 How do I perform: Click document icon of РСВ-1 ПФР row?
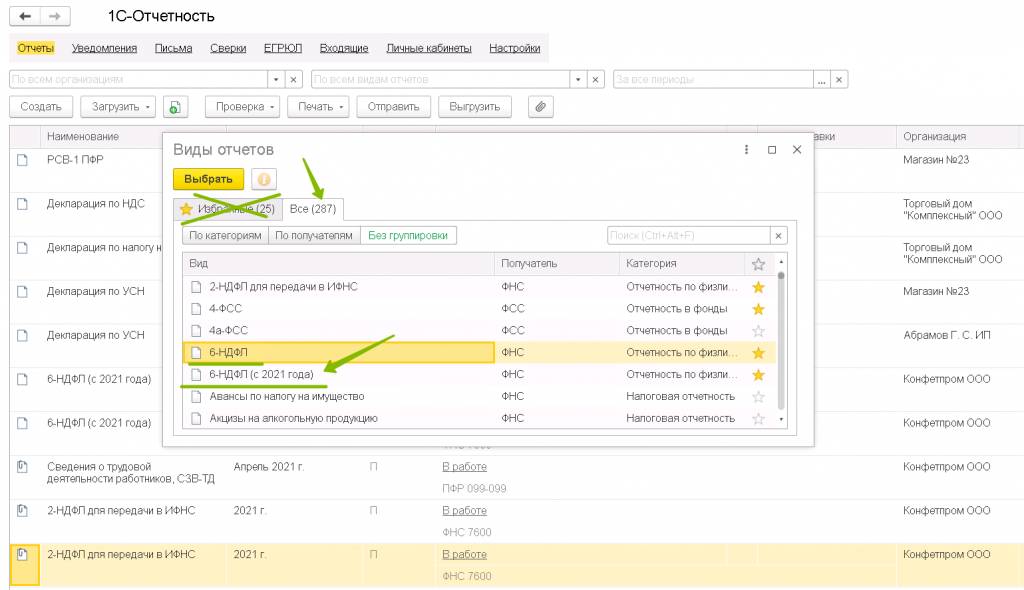(x=22, y=160)
